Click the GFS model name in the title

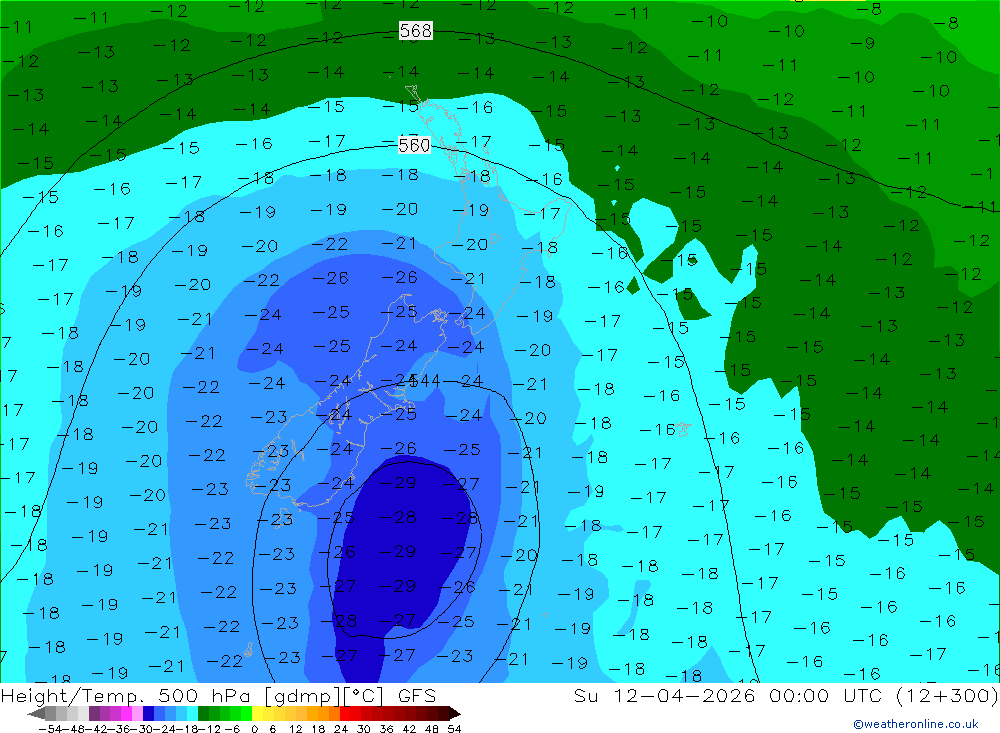[x=417, y=695]
